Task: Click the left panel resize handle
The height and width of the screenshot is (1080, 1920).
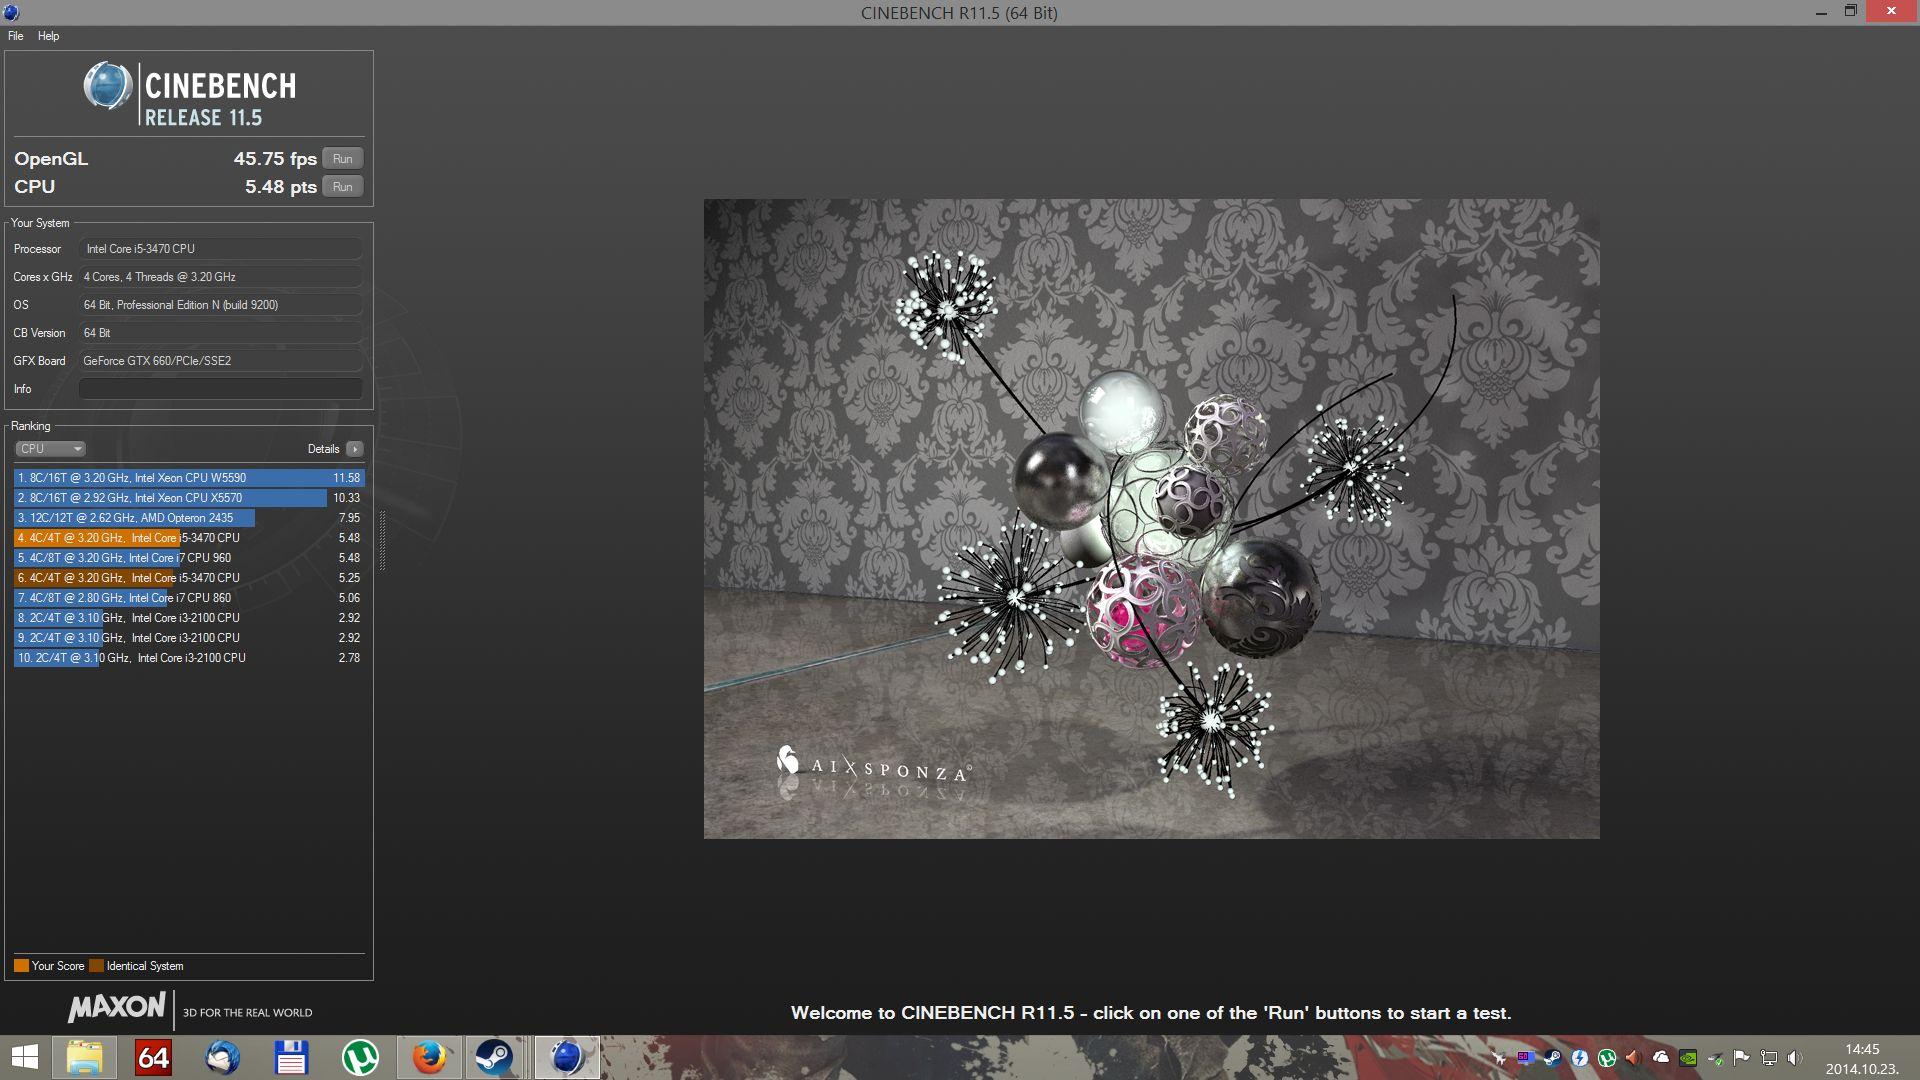Action: (x=382, y=540)
